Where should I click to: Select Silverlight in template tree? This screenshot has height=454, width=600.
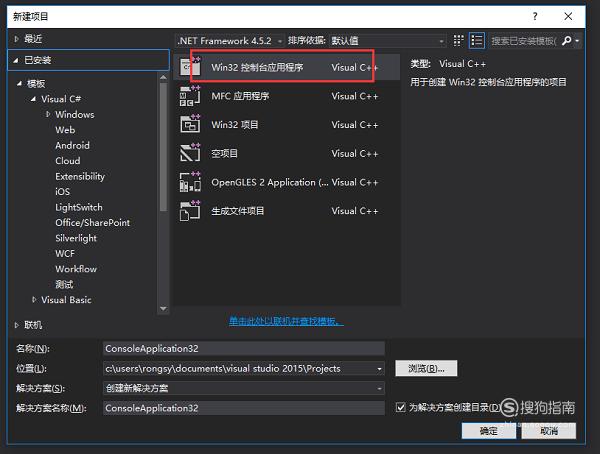pyautogui.click(x=76, y=238)
